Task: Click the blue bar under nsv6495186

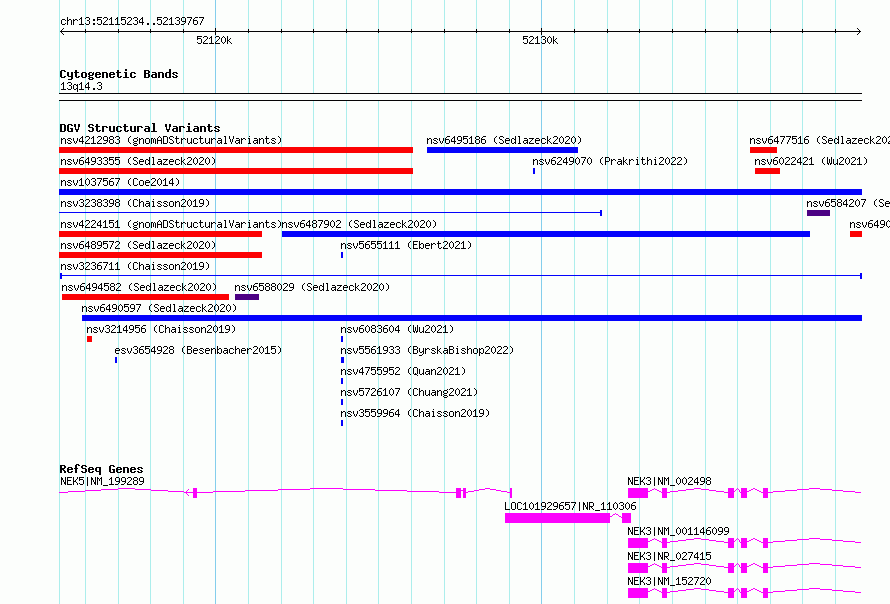Action: [x=502, y=150]
